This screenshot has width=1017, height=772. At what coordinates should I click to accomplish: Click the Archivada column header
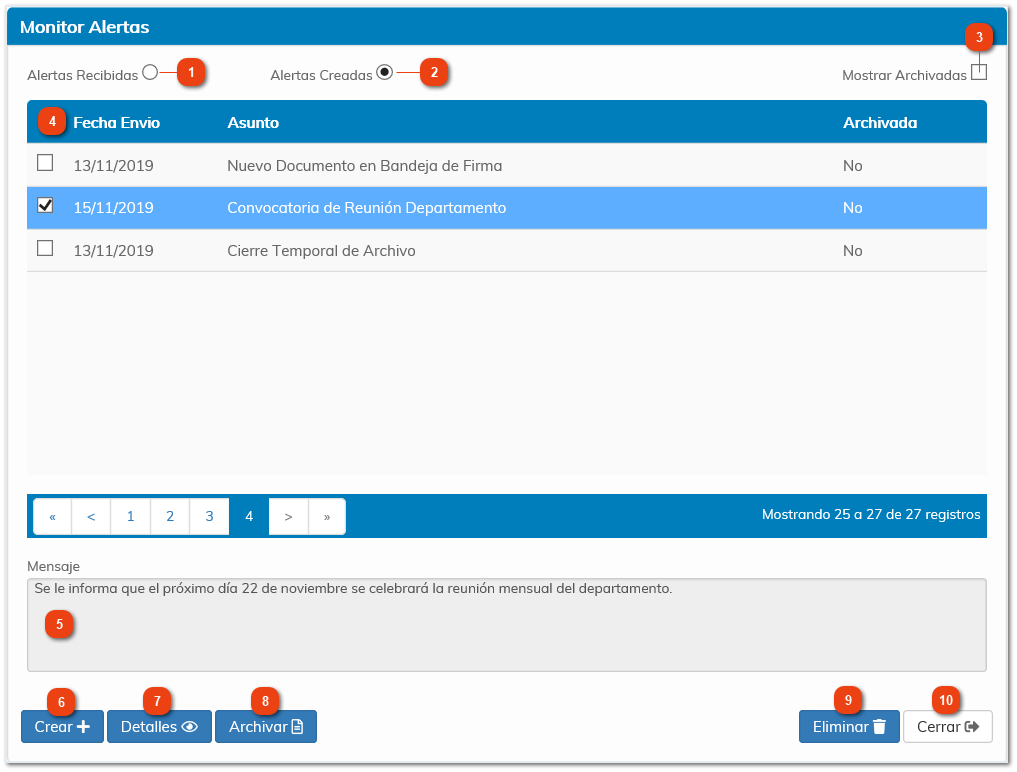click(879, 123)
